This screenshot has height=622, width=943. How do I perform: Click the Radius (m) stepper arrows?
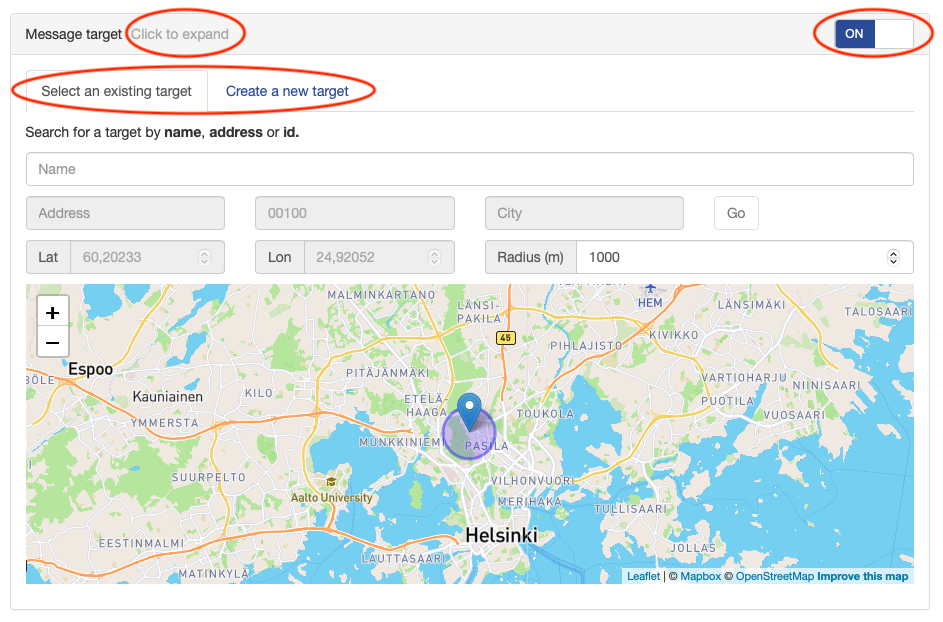click(x=893, y=257)
